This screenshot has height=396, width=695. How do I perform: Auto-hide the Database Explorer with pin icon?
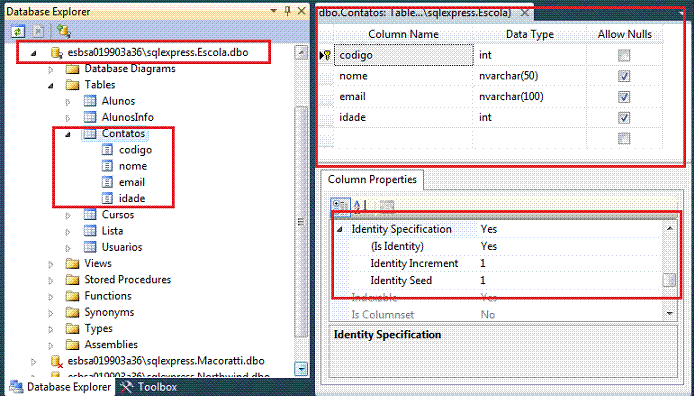pos(288,11)
